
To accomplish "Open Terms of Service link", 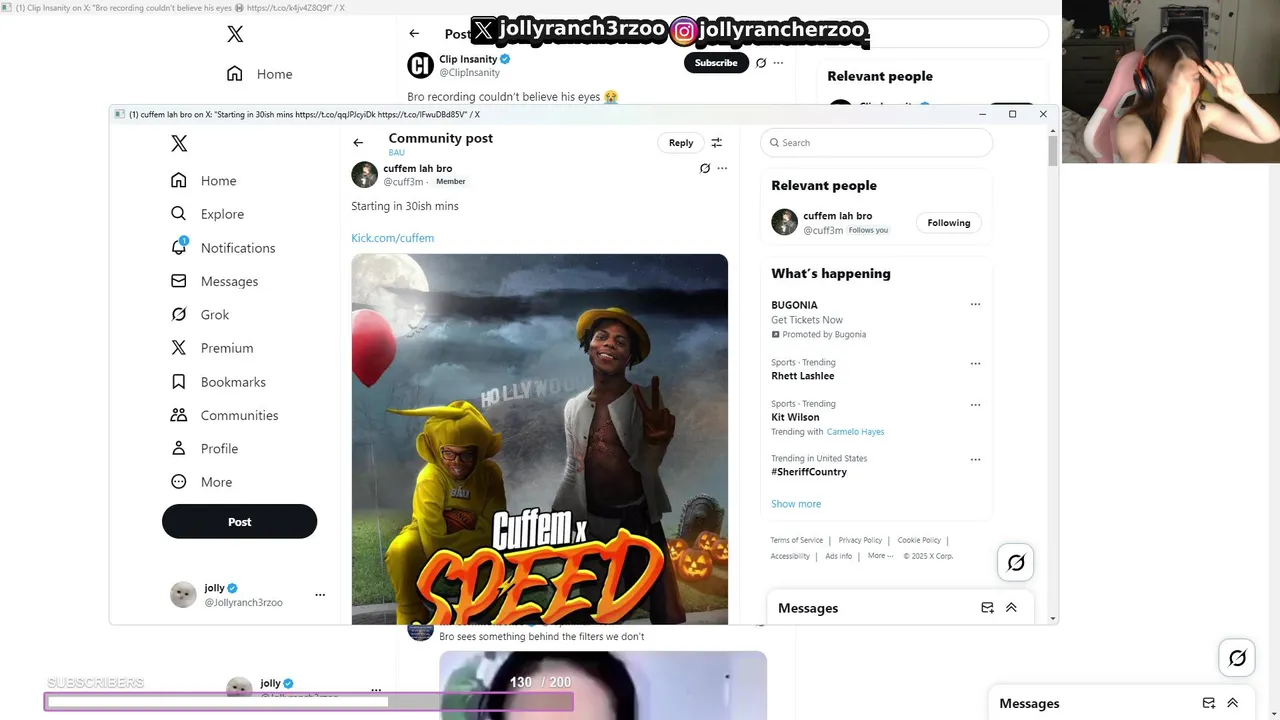I will 796,540.
